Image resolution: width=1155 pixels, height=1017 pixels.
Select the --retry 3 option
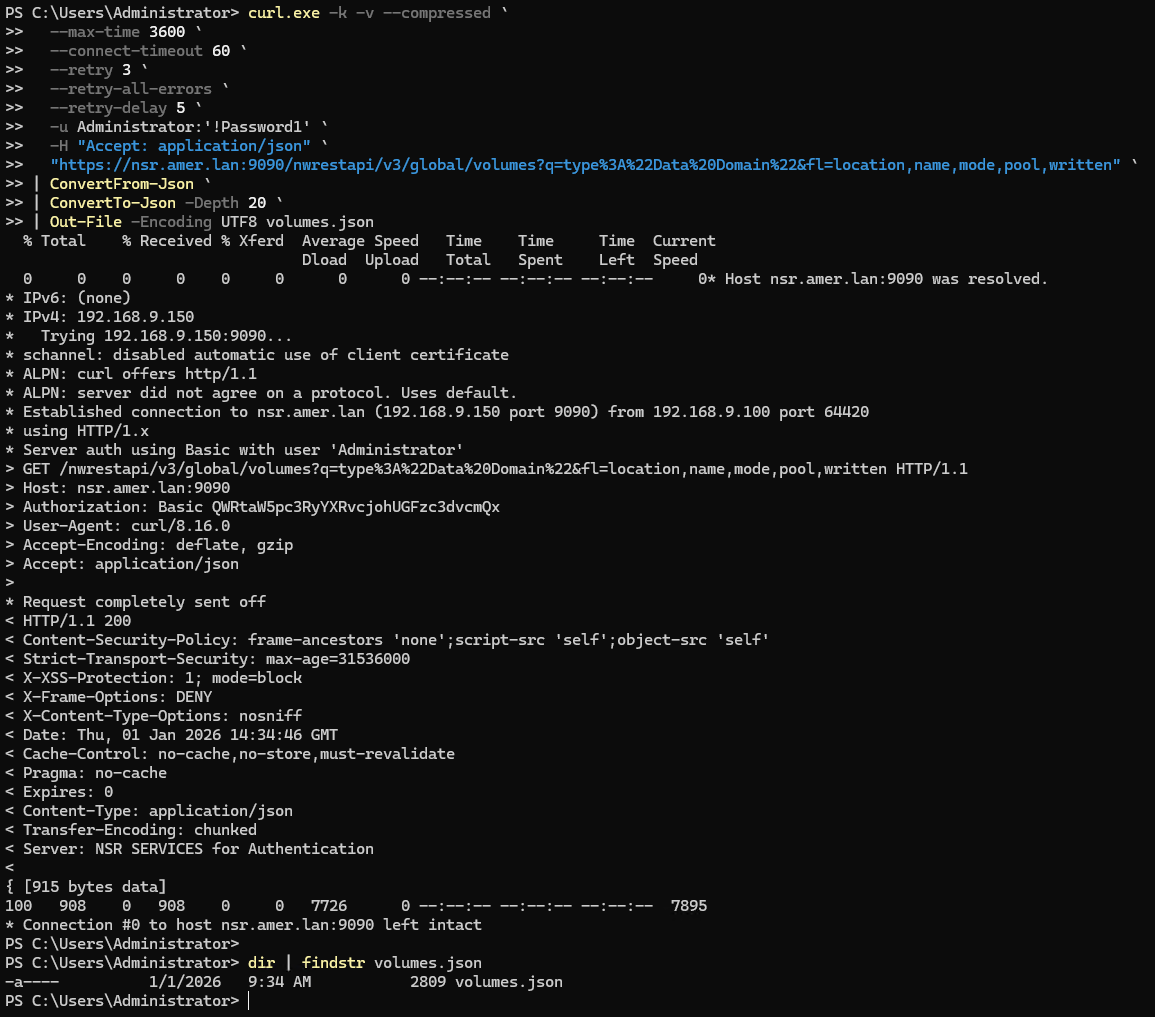(x=90, y=69)
